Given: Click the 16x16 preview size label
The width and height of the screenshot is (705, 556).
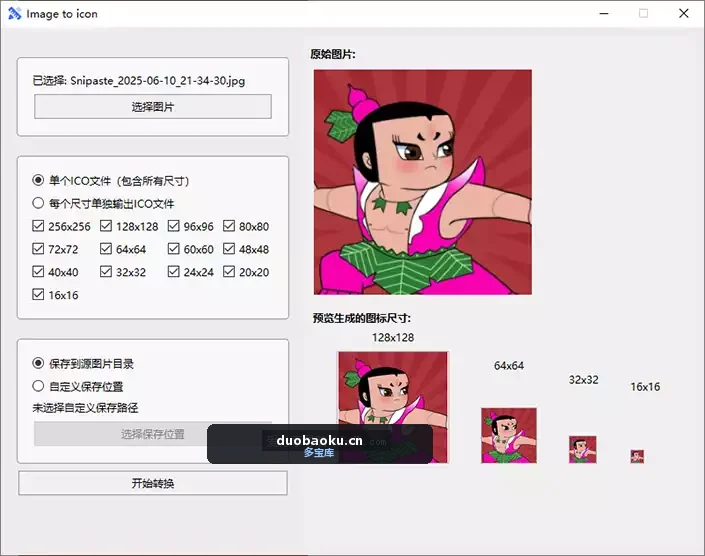Looking at the screenshot, I should [x=645, y=387].
